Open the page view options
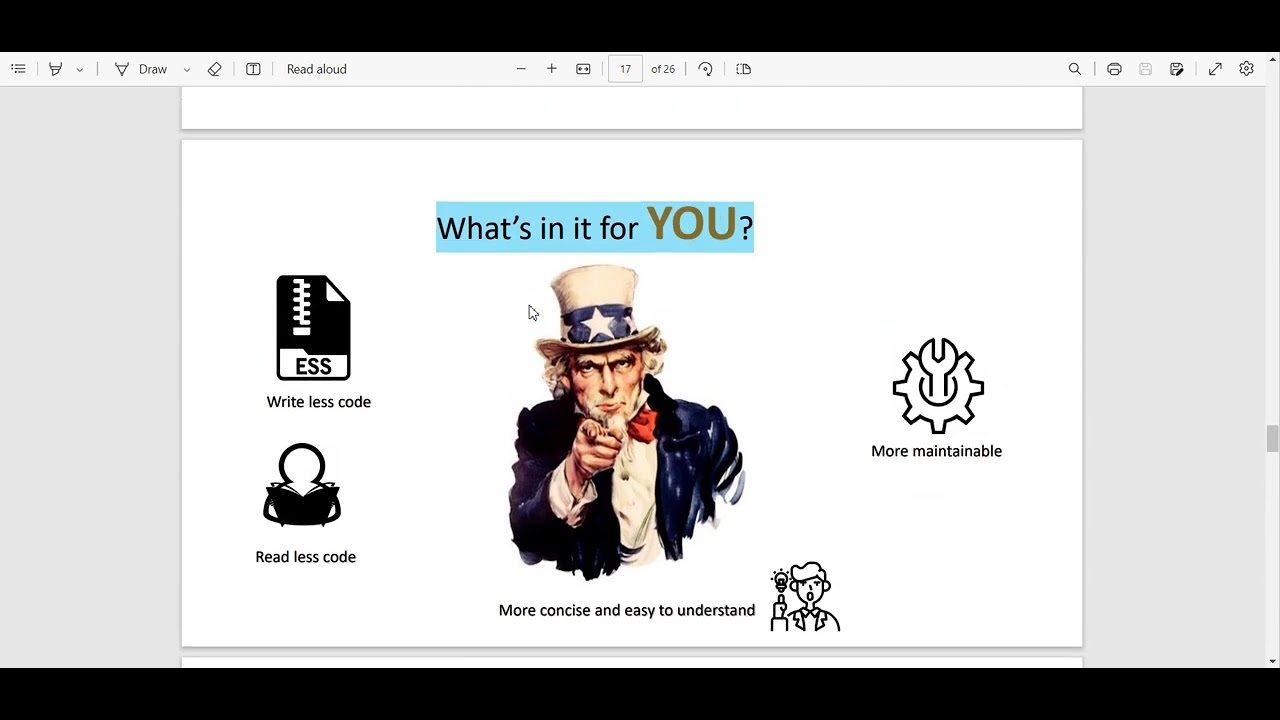1280x720 pixels. click(x=743, y=69)
